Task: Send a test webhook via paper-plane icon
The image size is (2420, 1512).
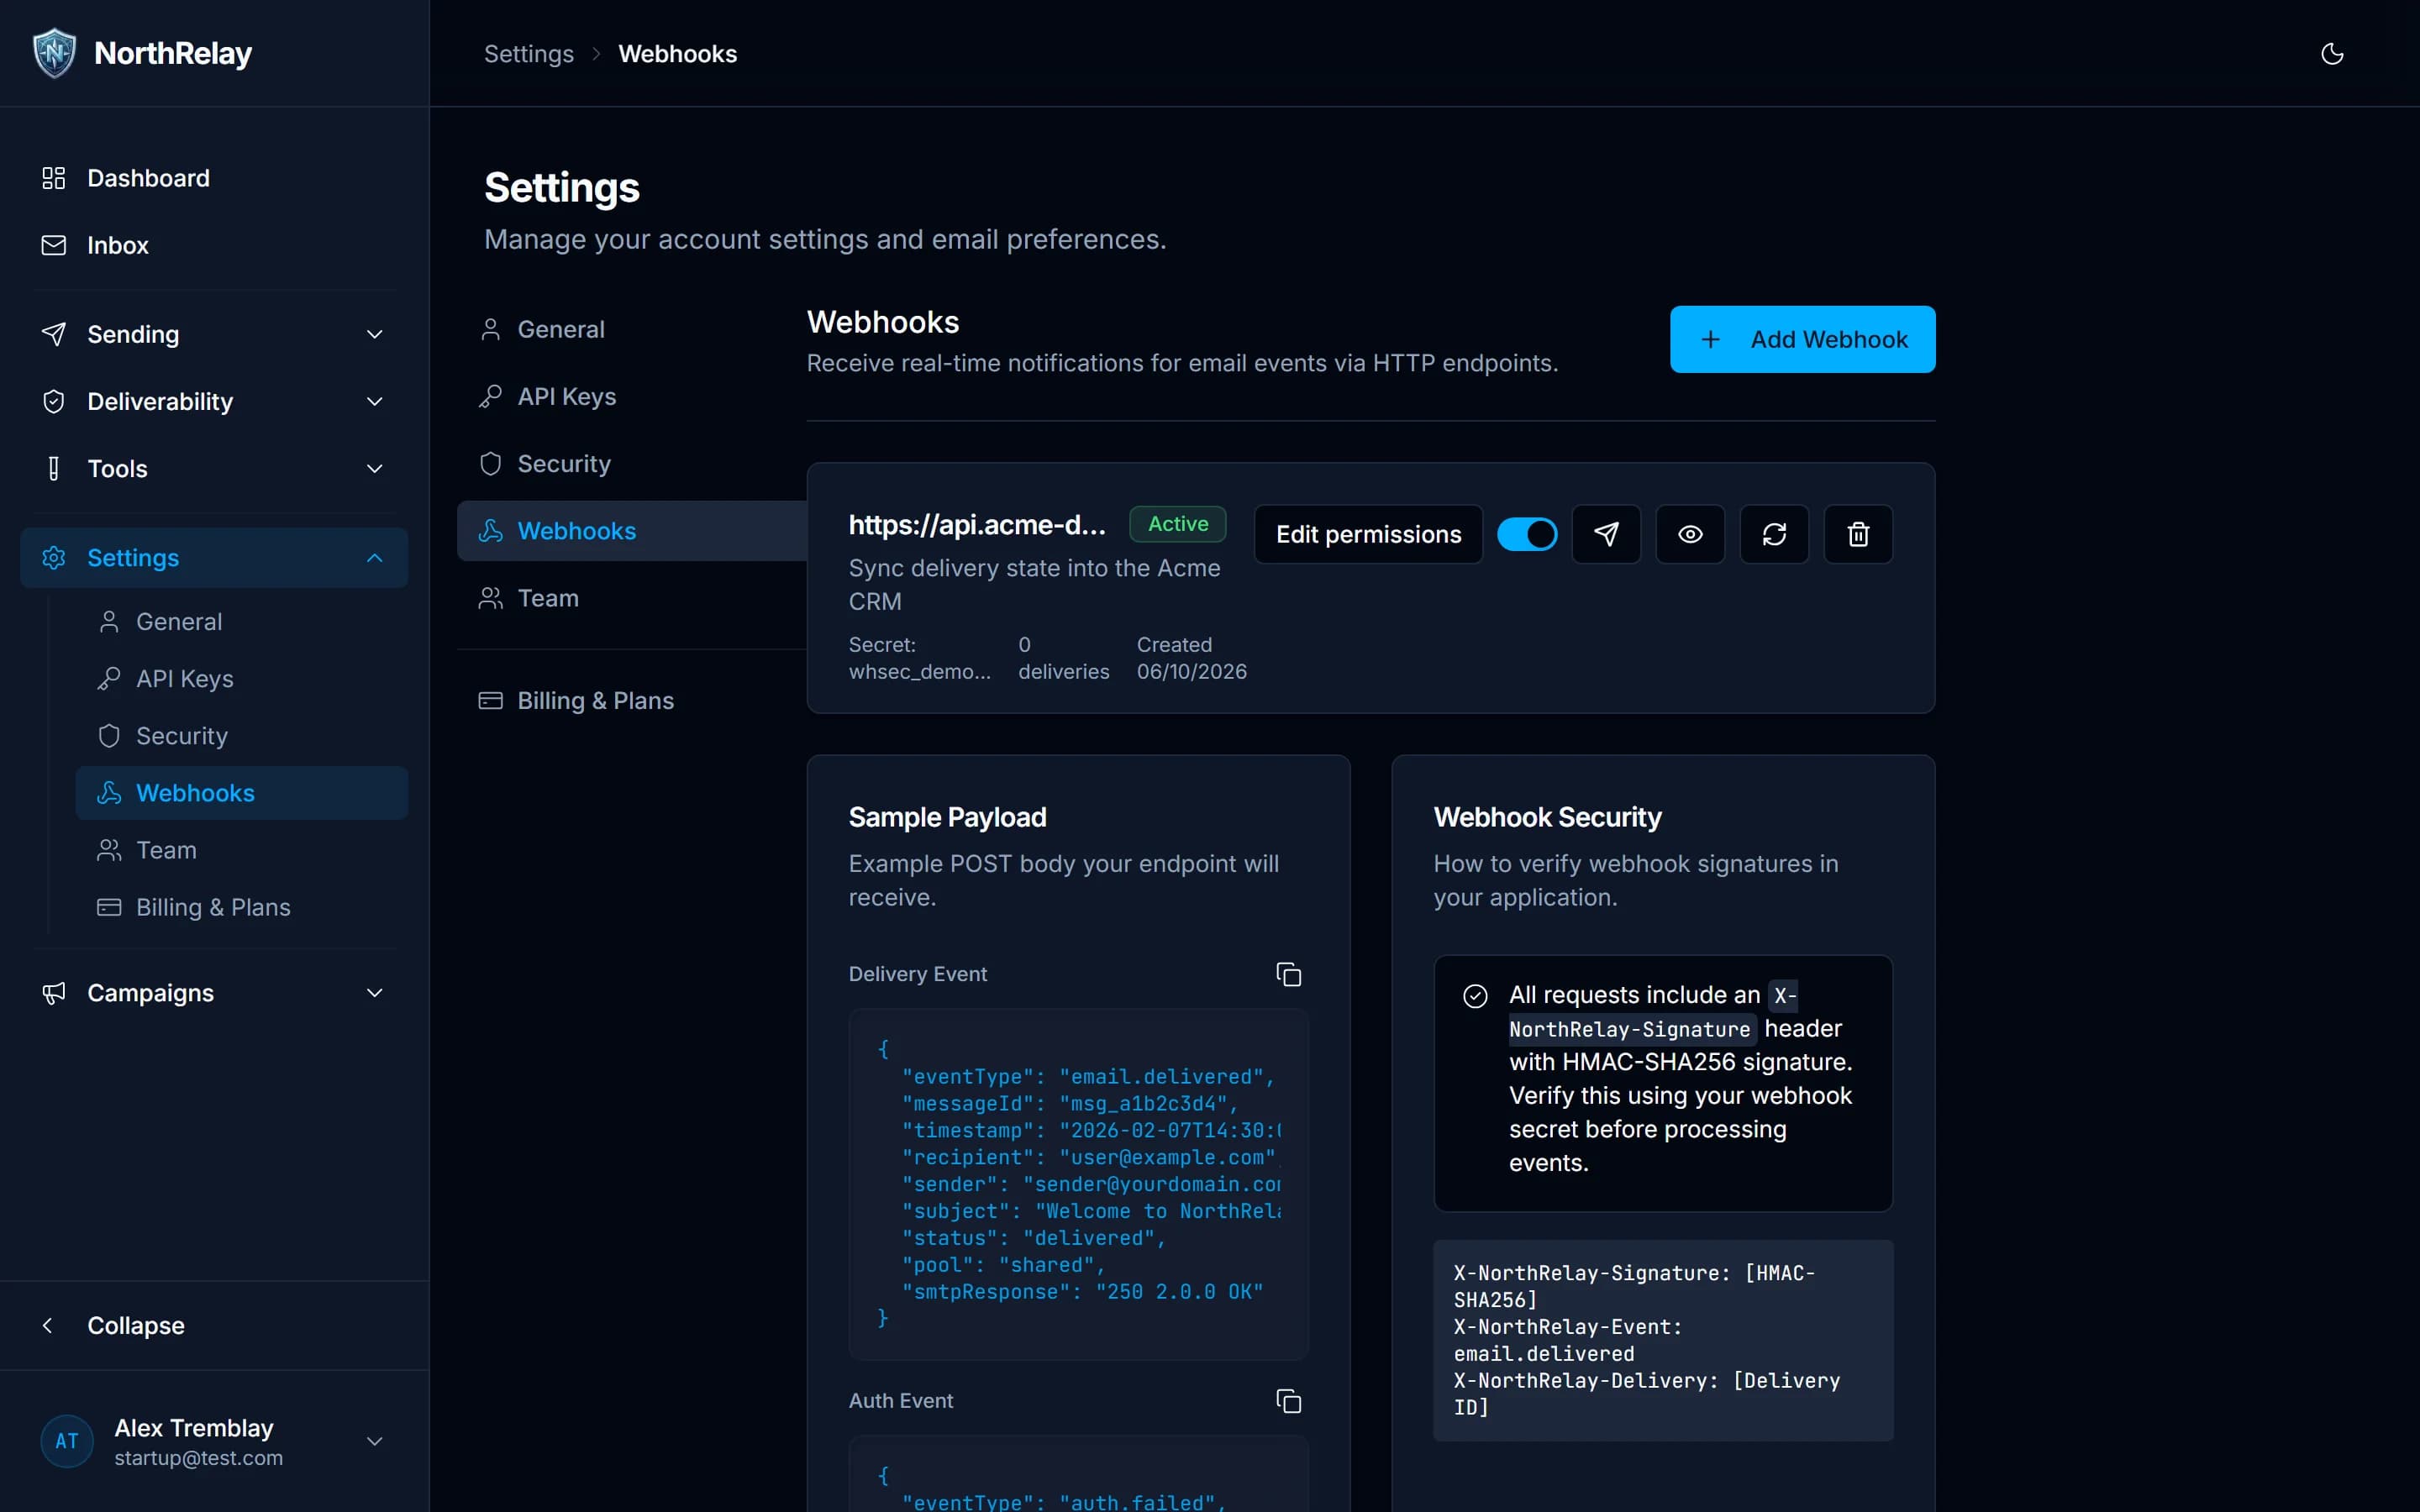Action: [x=1606, y=534]
